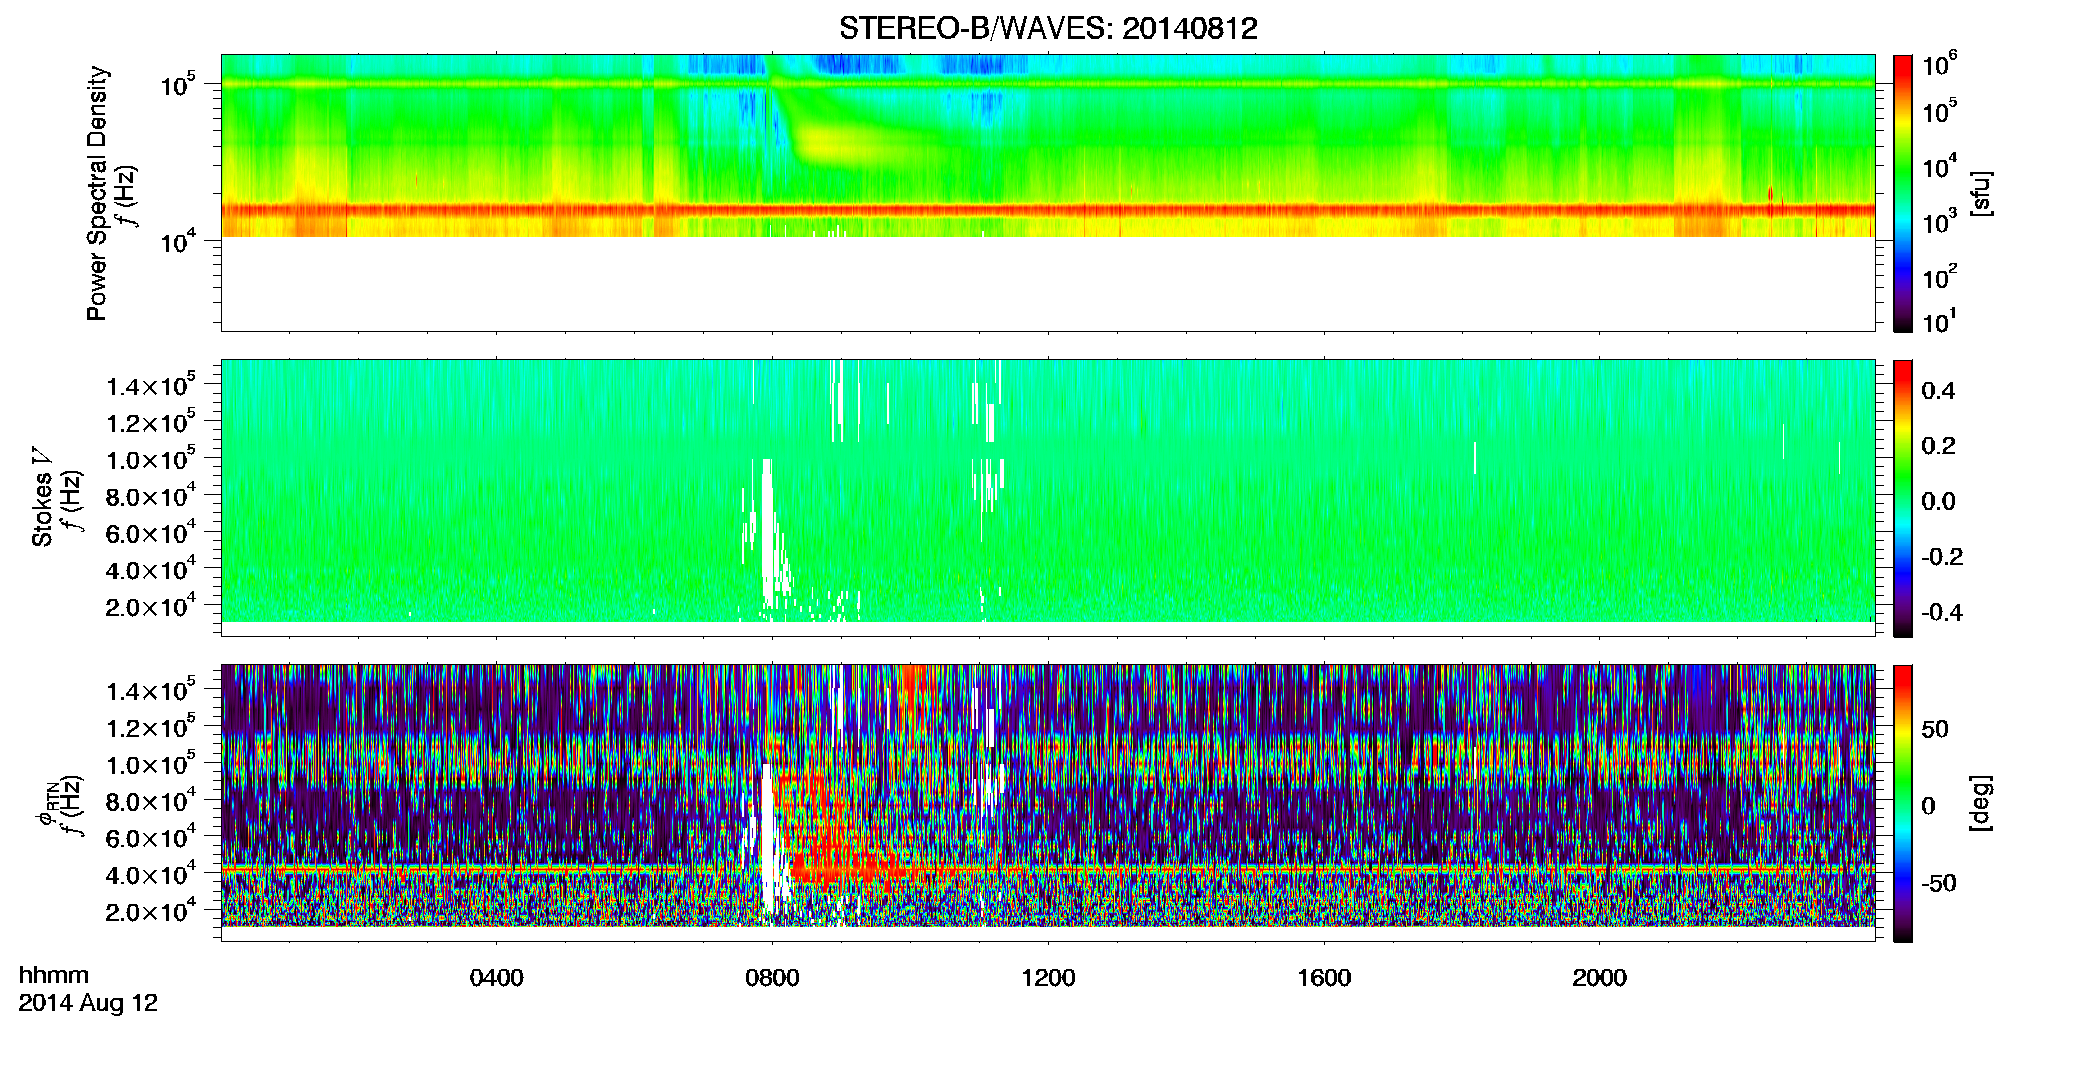Click the hhmm time format label

click(54, 976)
